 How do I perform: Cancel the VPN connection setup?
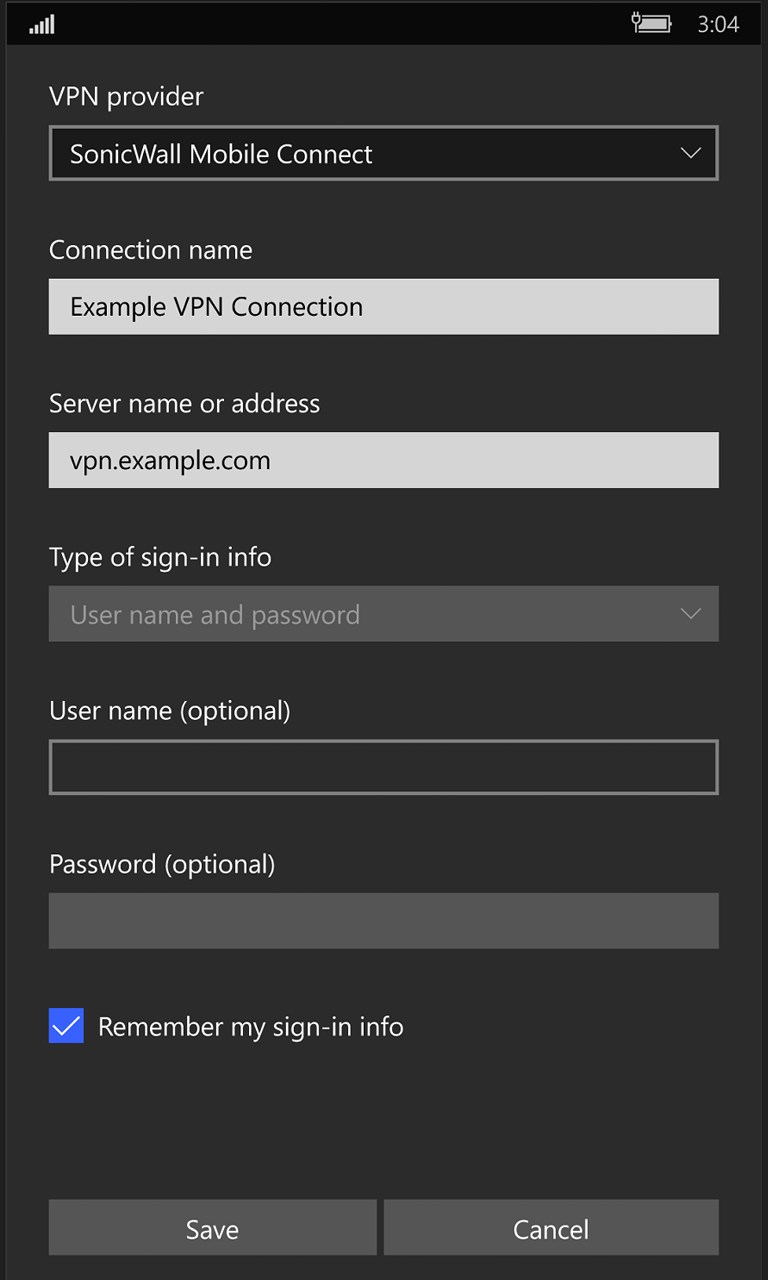(x=551, y=1229)
